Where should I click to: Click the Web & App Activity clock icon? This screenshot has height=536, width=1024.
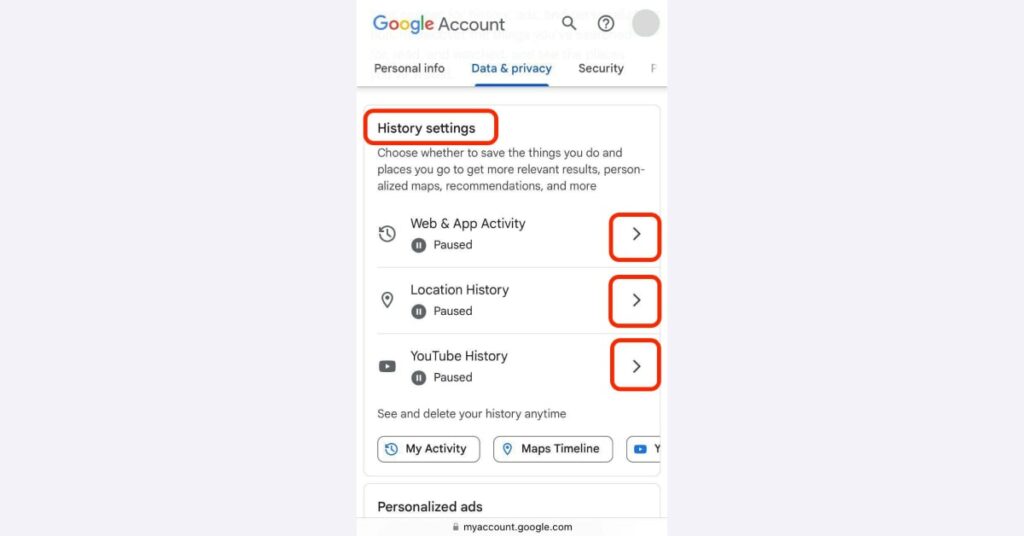coord(387,234)
